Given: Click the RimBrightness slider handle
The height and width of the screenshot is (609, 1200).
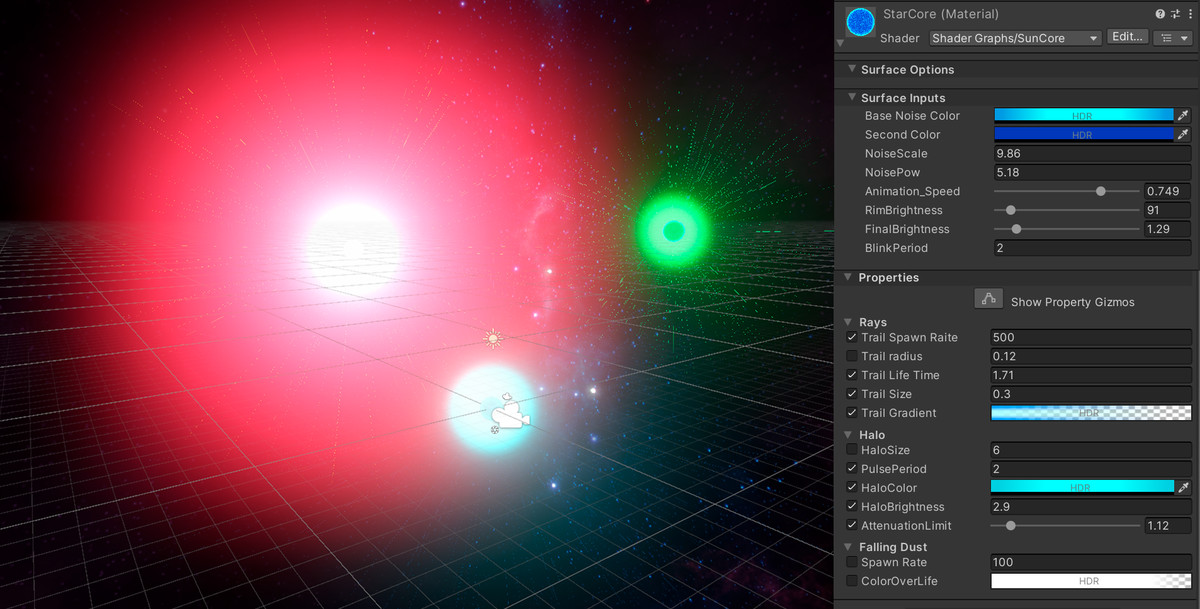Looking at the screenshot, I should [x=1011, y=210].
